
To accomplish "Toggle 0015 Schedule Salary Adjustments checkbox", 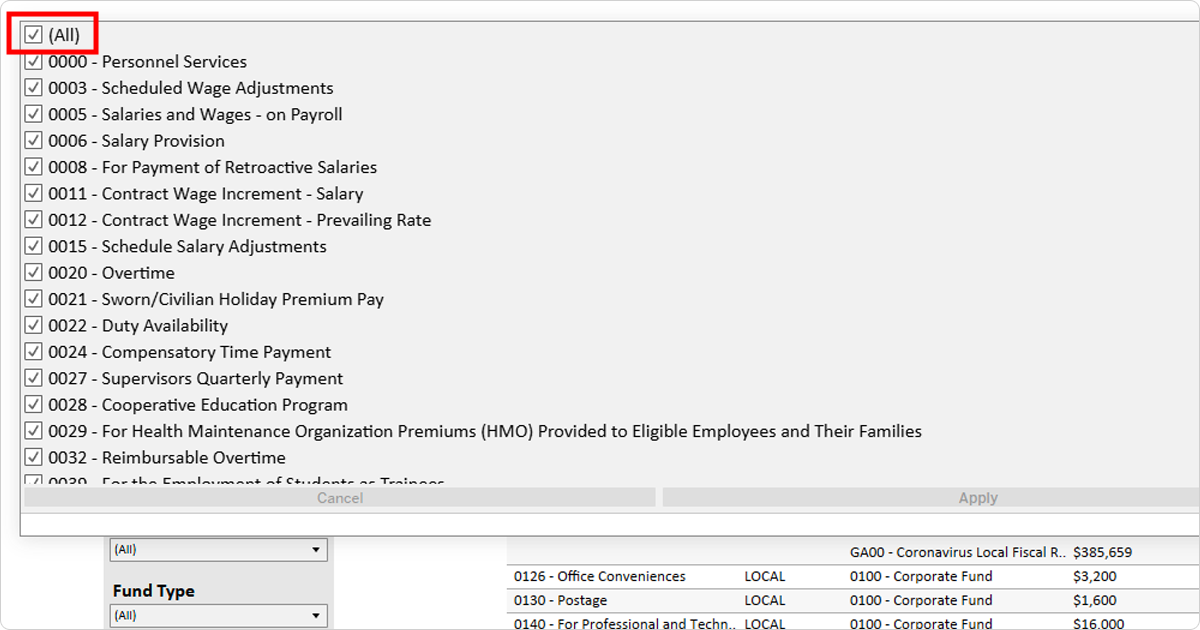I will [x=34, y=246].
